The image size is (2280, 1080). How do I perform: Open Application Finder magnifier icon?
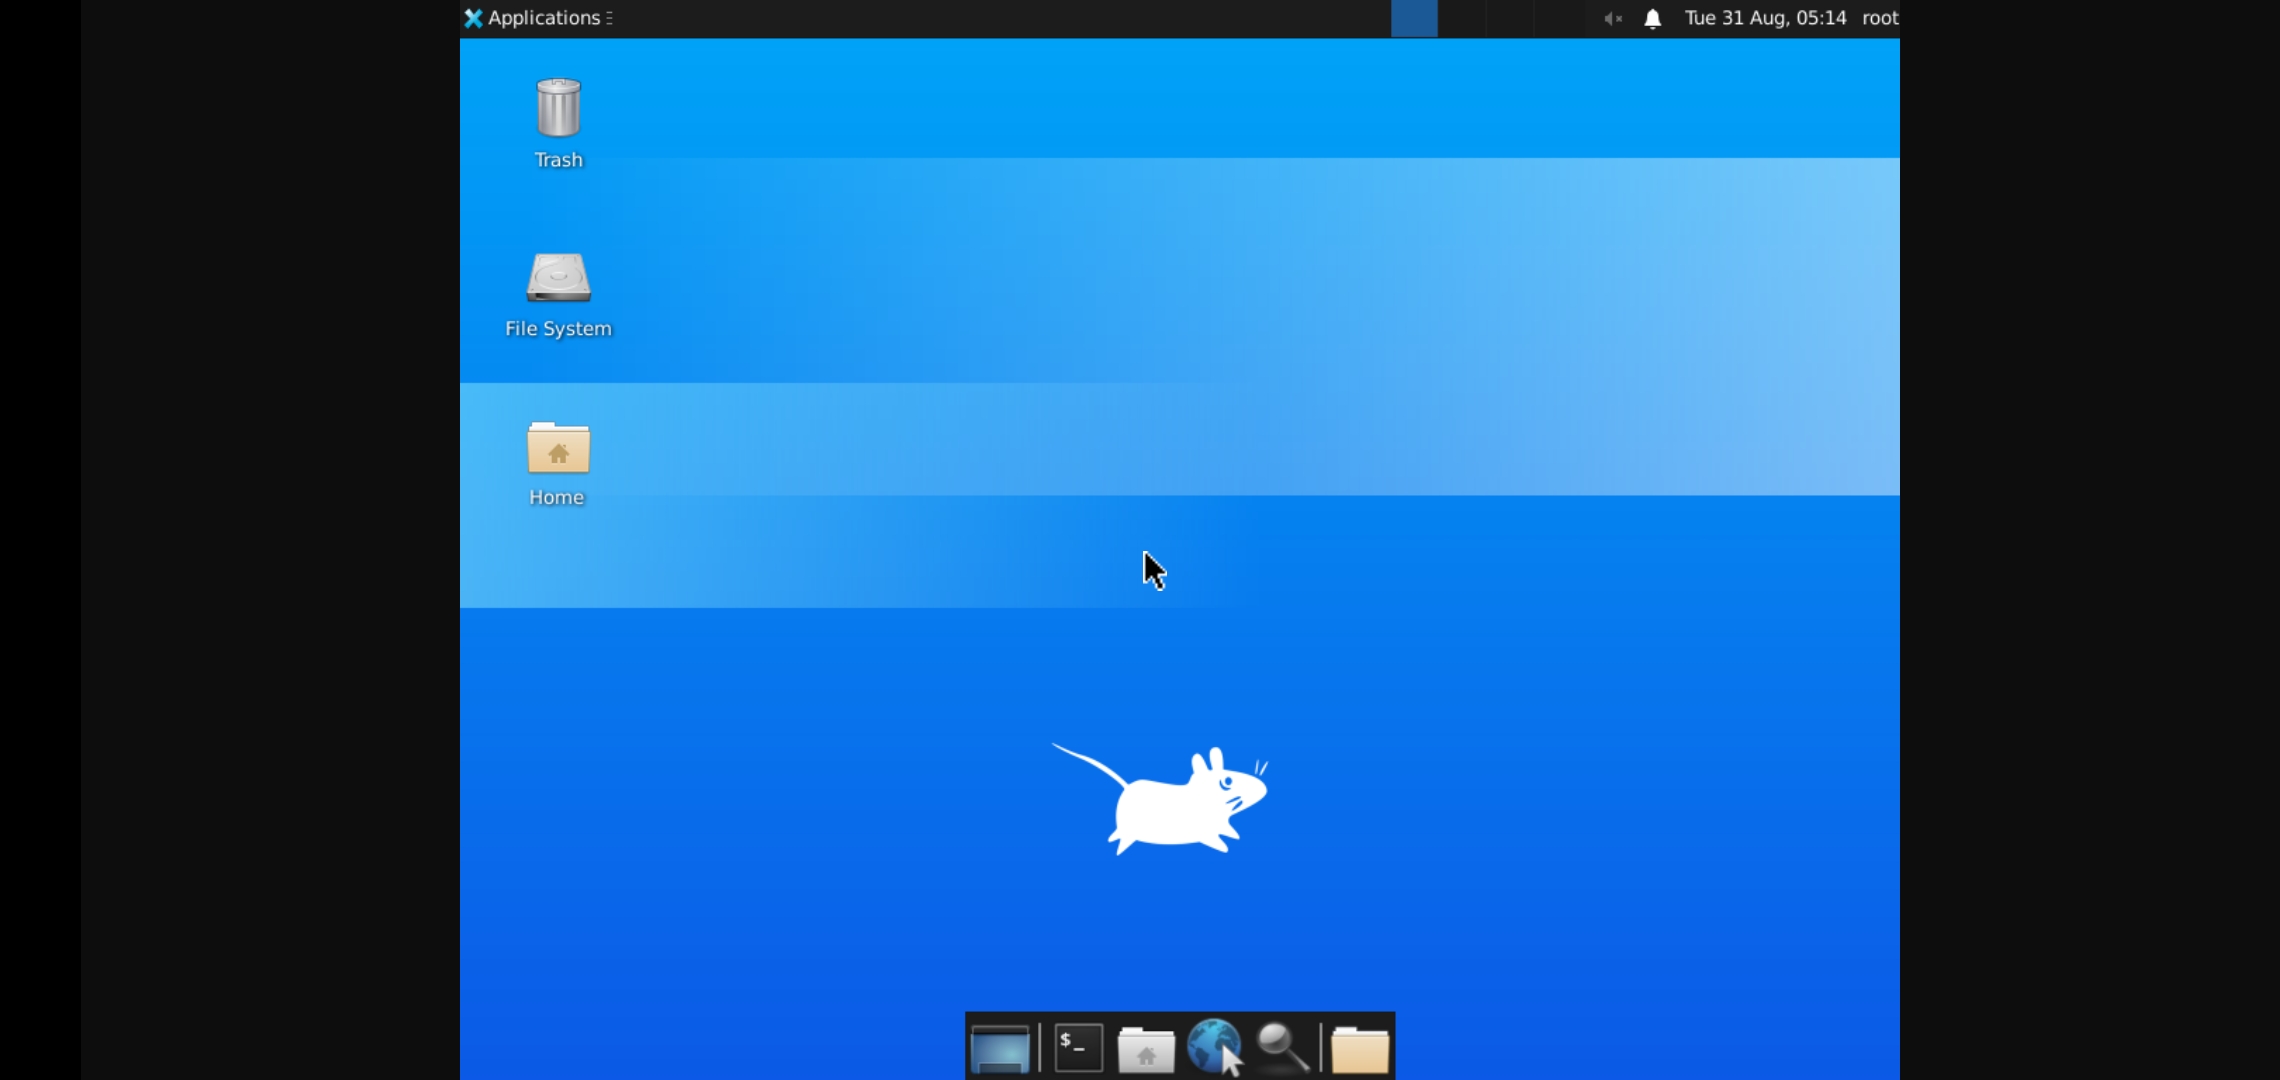click(1282, 1047)
